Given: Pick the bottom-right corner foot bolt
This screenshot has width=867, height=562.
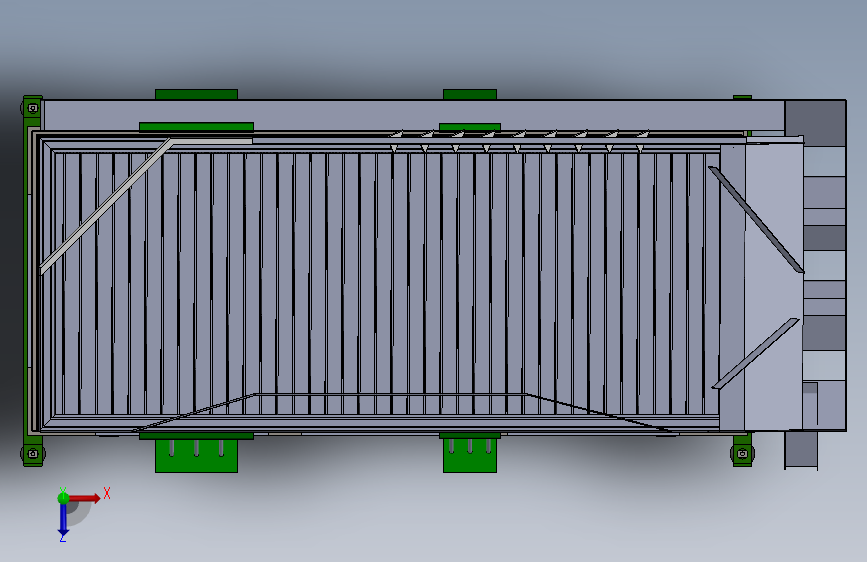Looking at the screenshot, I should click(x=742, y=454).
